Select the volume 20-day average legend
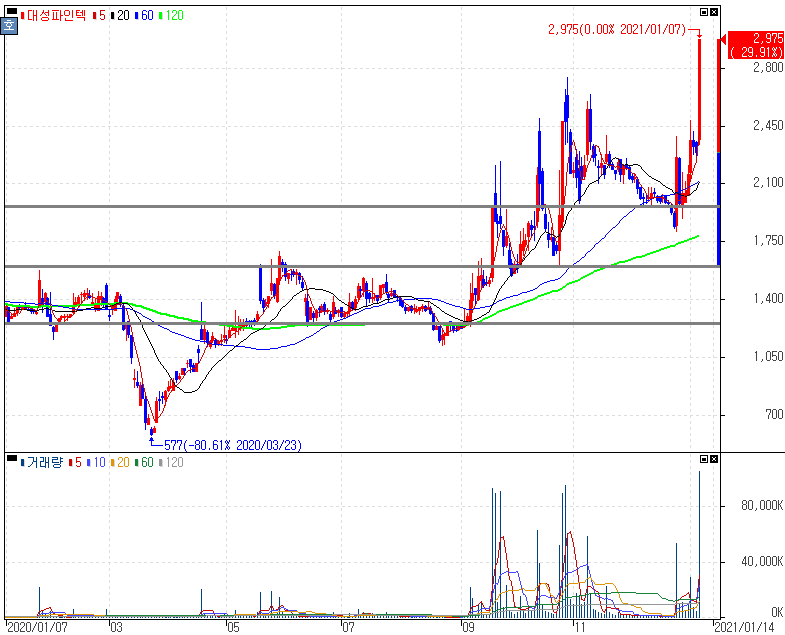This screenshot has width=785, height=635. click(120, 462)
